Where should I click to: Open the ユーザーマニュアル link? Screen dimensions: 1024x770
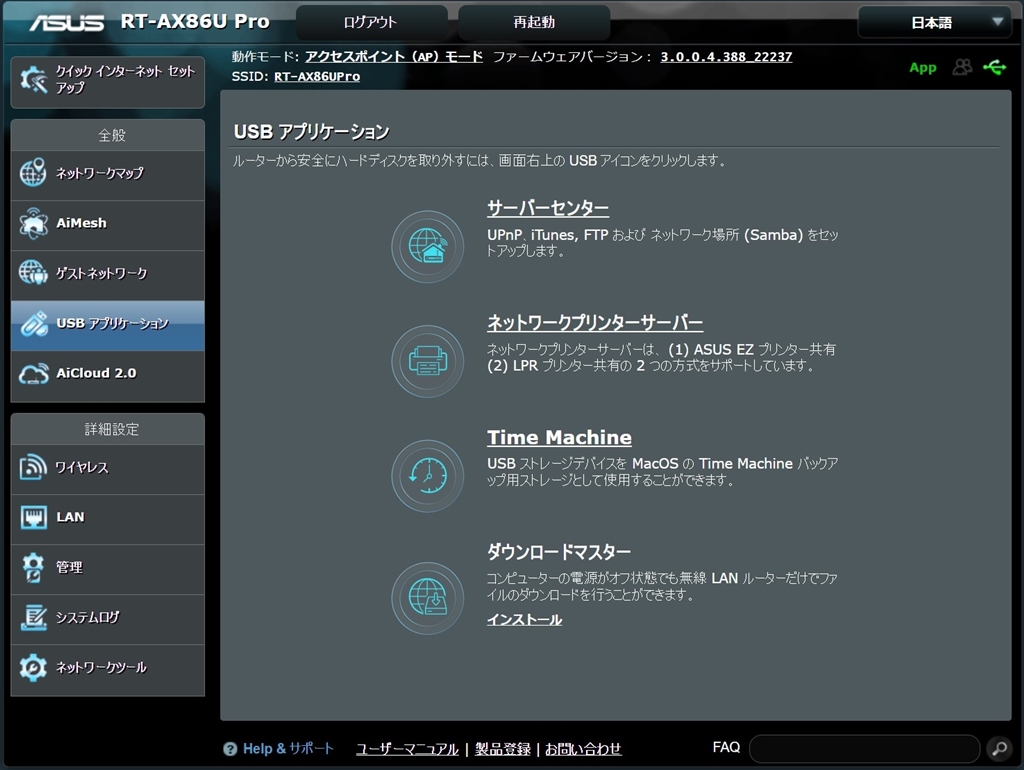[x=408, y=749]
